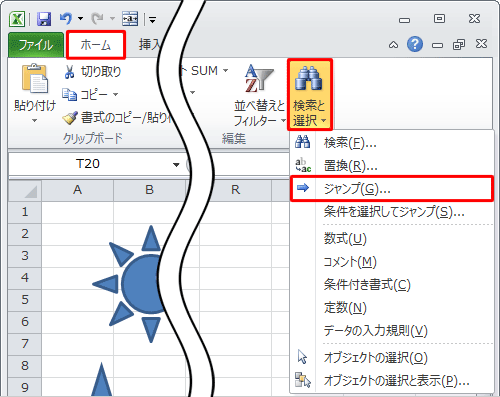Screen dimensions: 500x397
Task: Select column R header
Action: tap(236, 190)
